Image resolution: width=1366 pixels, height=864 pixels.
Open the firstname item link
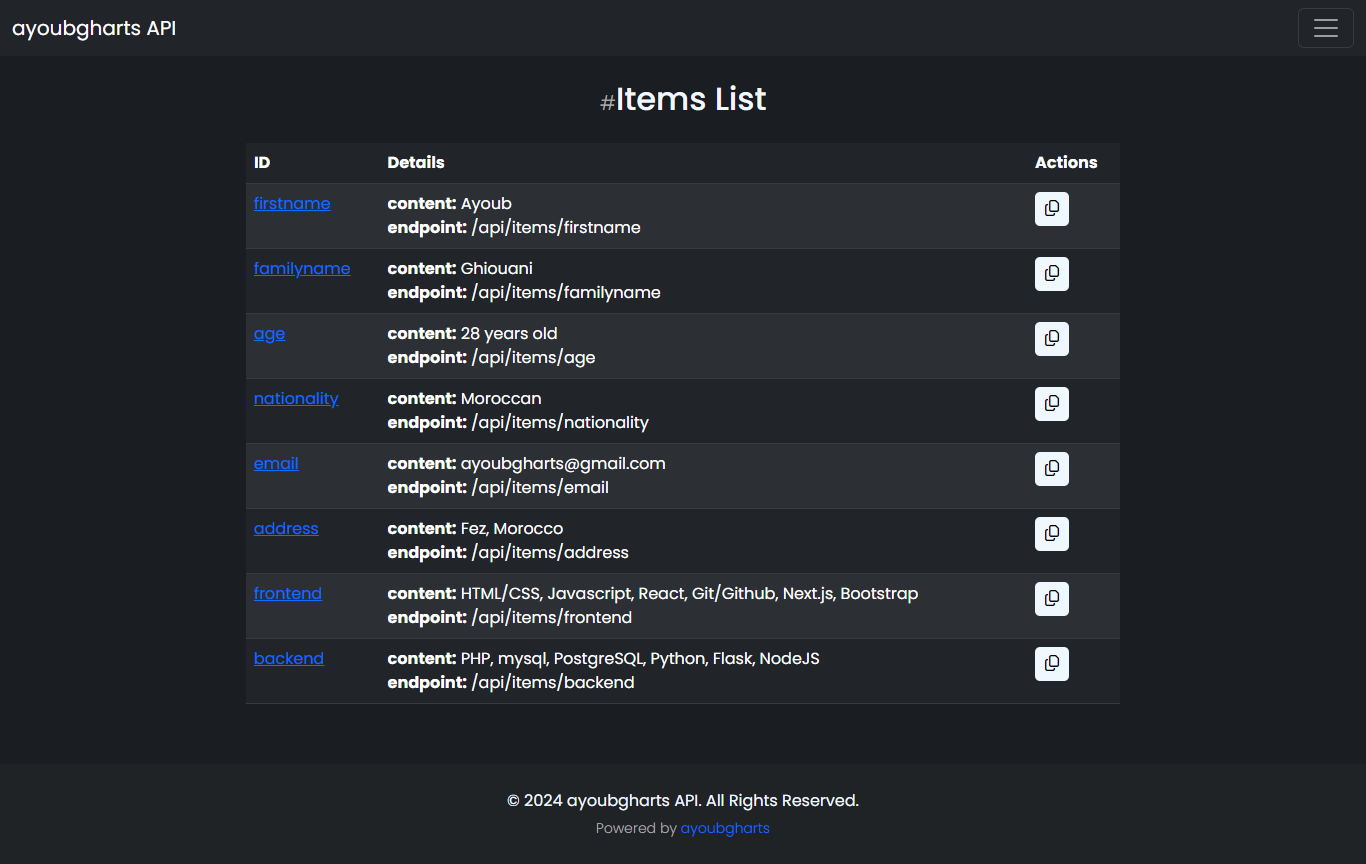pos(291,203)
